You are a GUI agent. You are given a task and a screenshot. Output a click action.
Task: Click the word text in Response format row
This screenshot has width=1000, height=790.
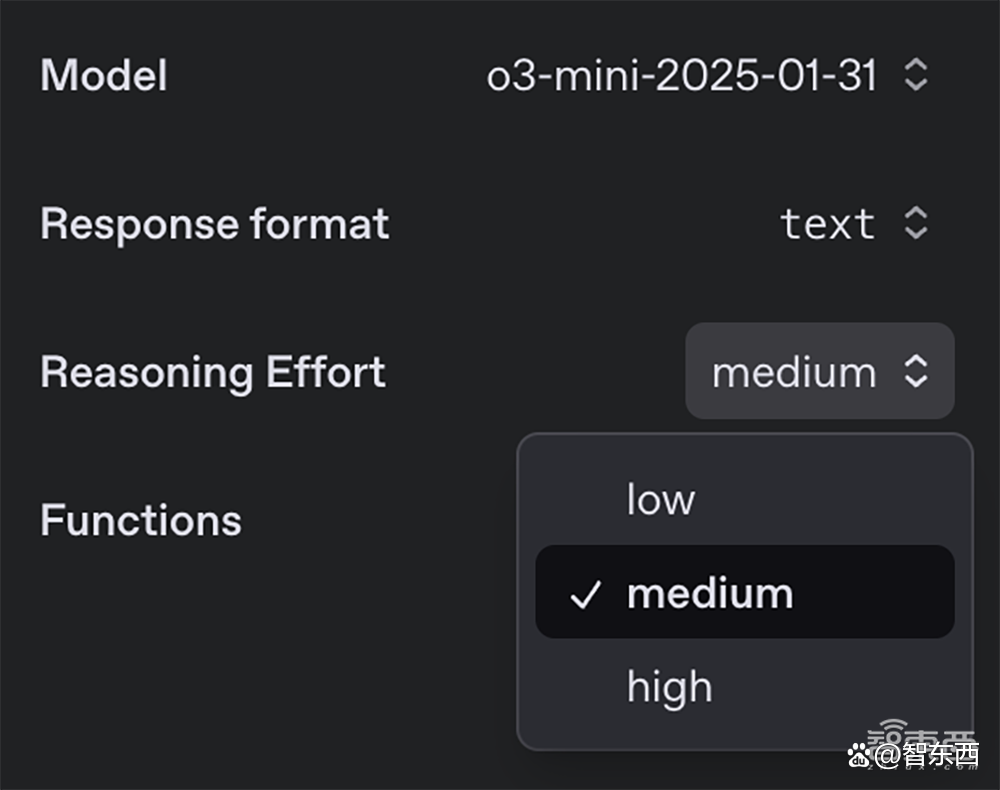827,224
